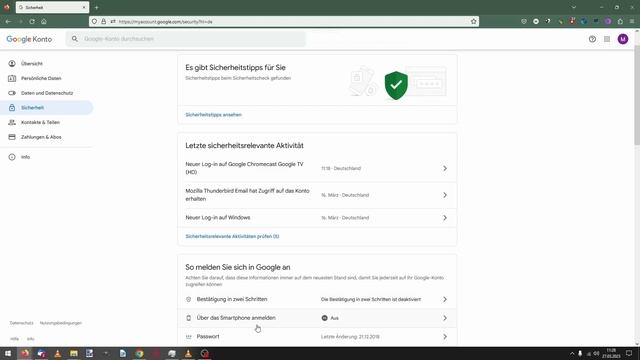The height and width of the screenshot is (360, 640).
Task: Click the browser back arrow
Action: (8, 21)
